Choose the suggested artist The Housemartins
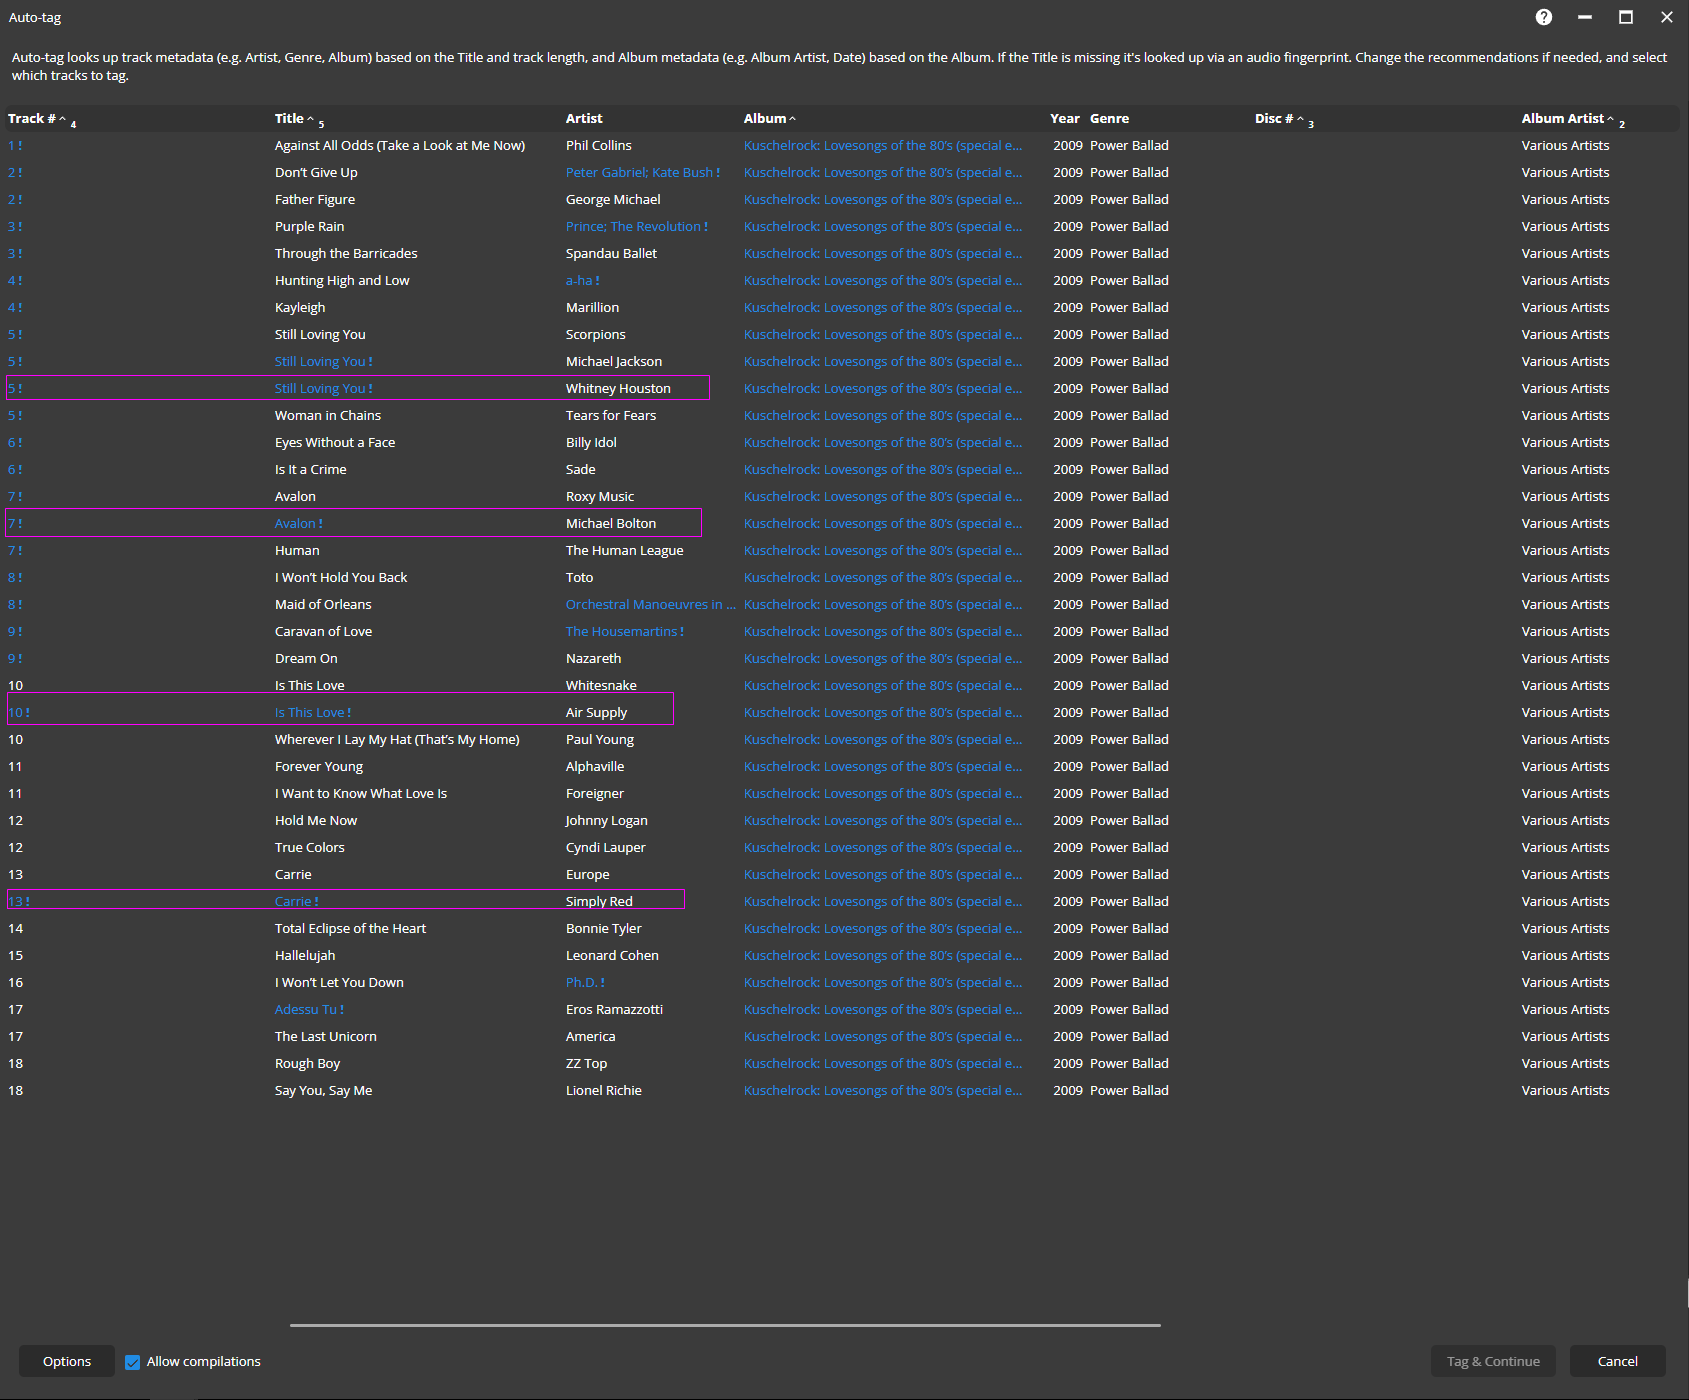This screenshot has width=1689, height=1400. tap(621, 632)
